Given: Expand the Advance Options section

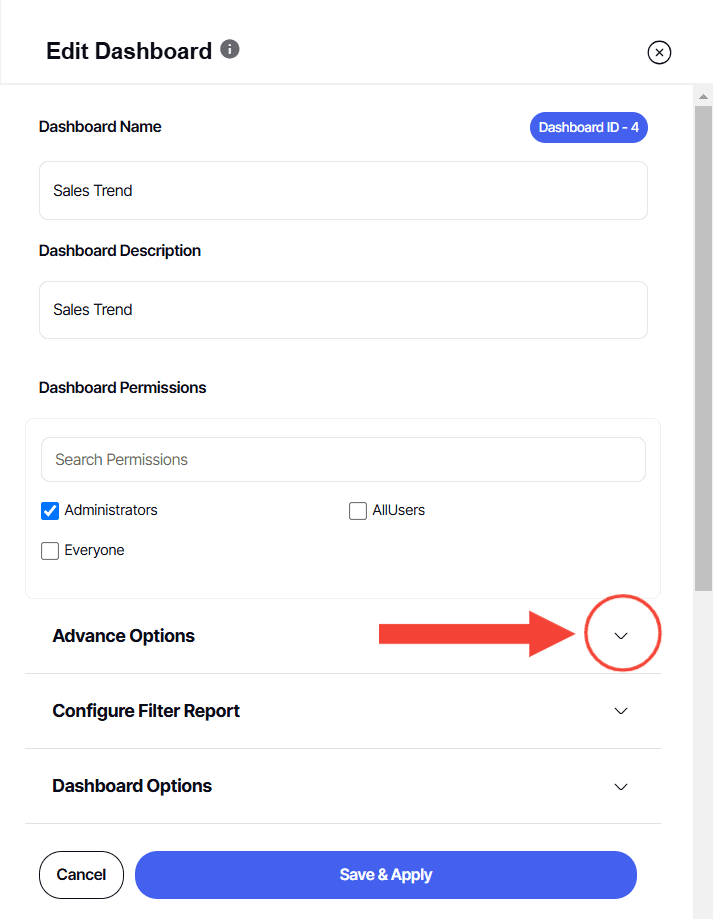Looking at the screenshot, I should (x=123, y=635).
